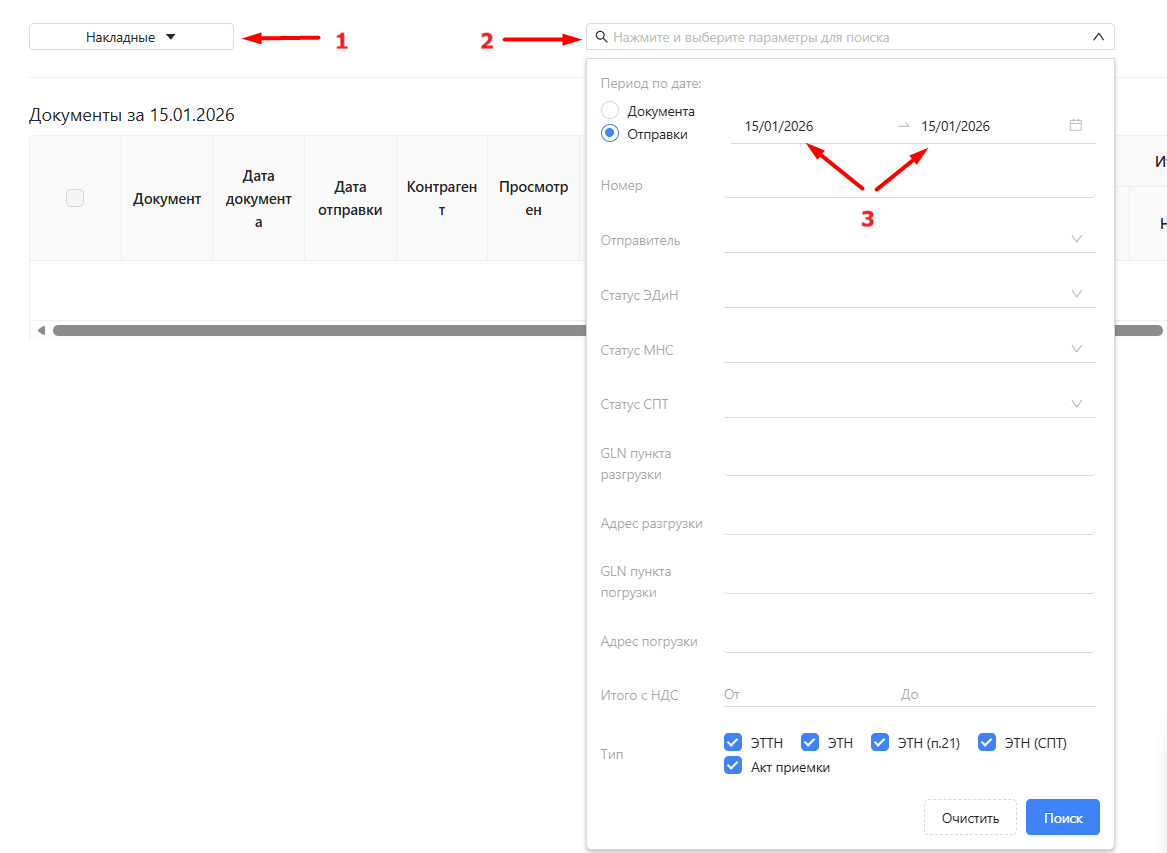Open the calendar icon in the date range
1167x853 pixels.
point(1076,126)
